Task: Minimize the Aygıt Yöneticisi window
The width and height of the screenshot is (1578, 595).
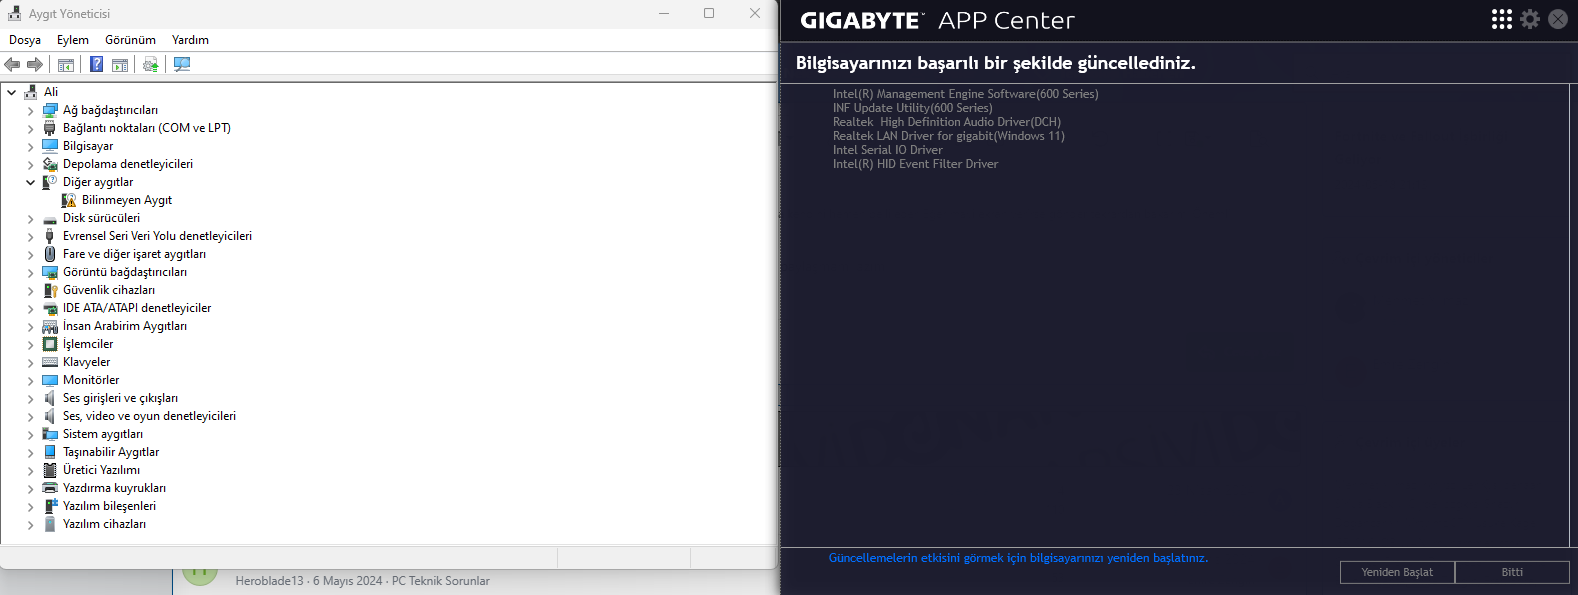Action: pos(664,13)
